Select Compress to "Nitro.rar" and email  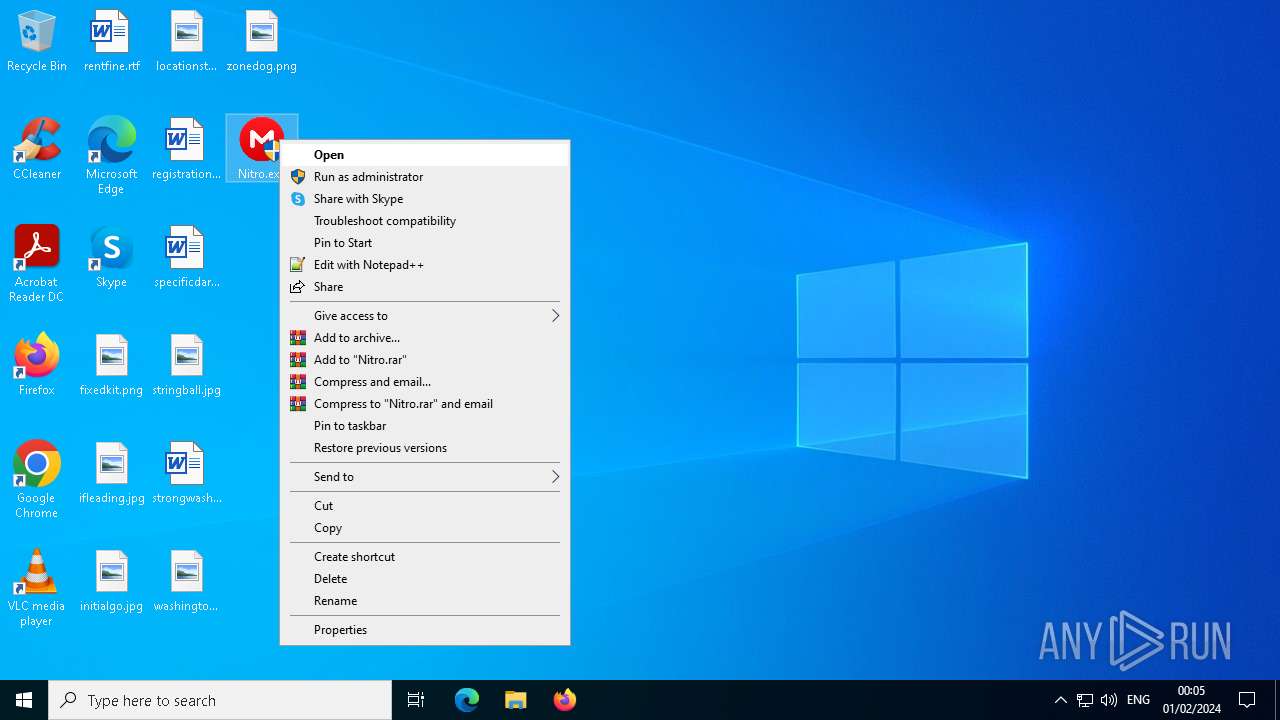point(425,404)
